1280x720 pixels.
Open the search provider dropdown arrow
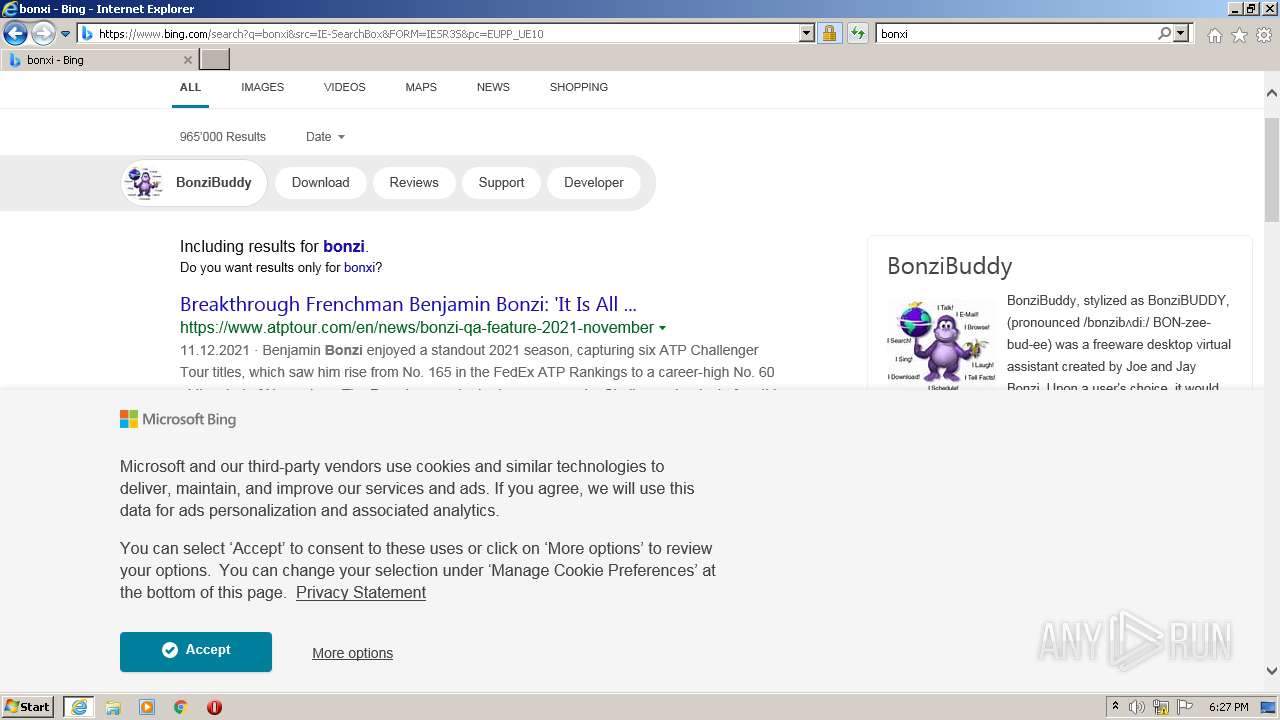click(x=1181, y=33)
